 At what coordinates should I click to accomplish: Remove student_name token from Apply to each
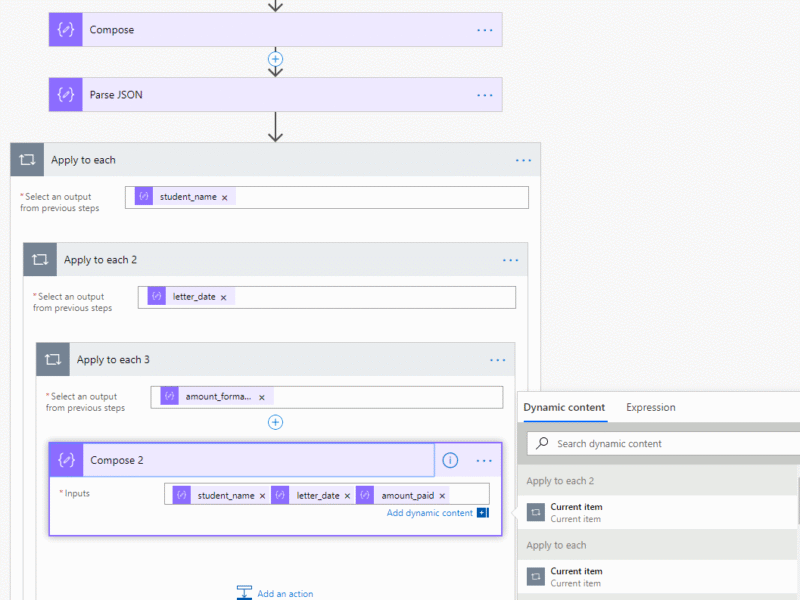click(x=224, y=197)
